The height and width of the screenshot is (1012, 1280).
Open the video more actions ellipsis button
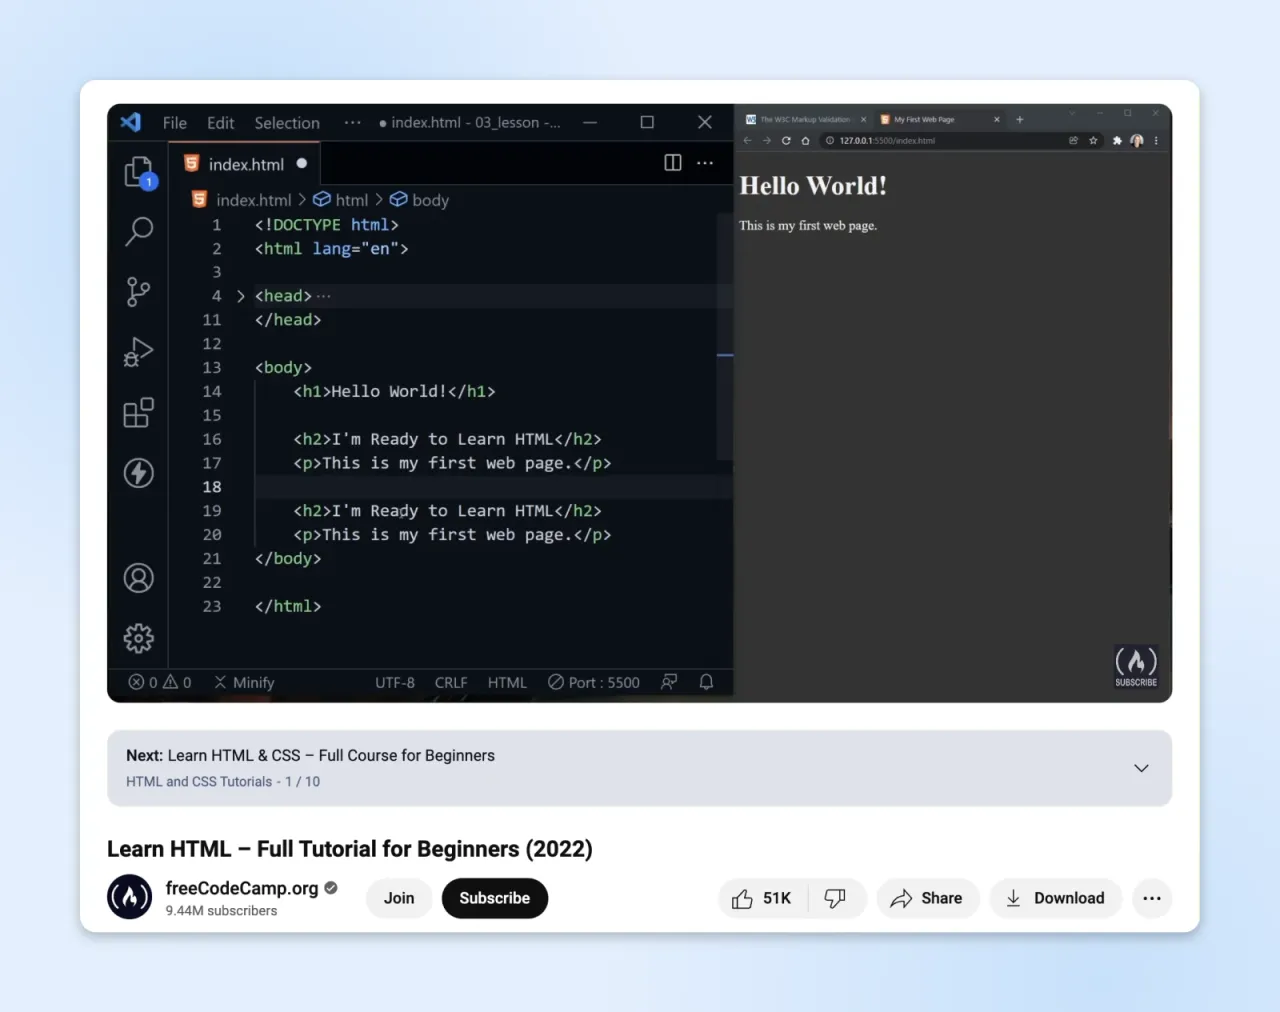1152,898
